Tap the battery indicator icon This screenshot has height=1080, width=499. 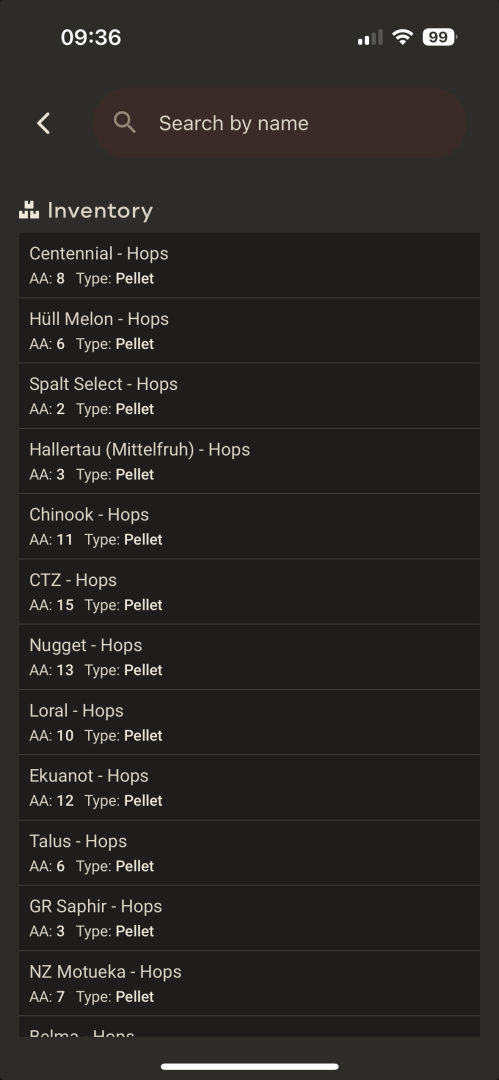pos(440,37)
